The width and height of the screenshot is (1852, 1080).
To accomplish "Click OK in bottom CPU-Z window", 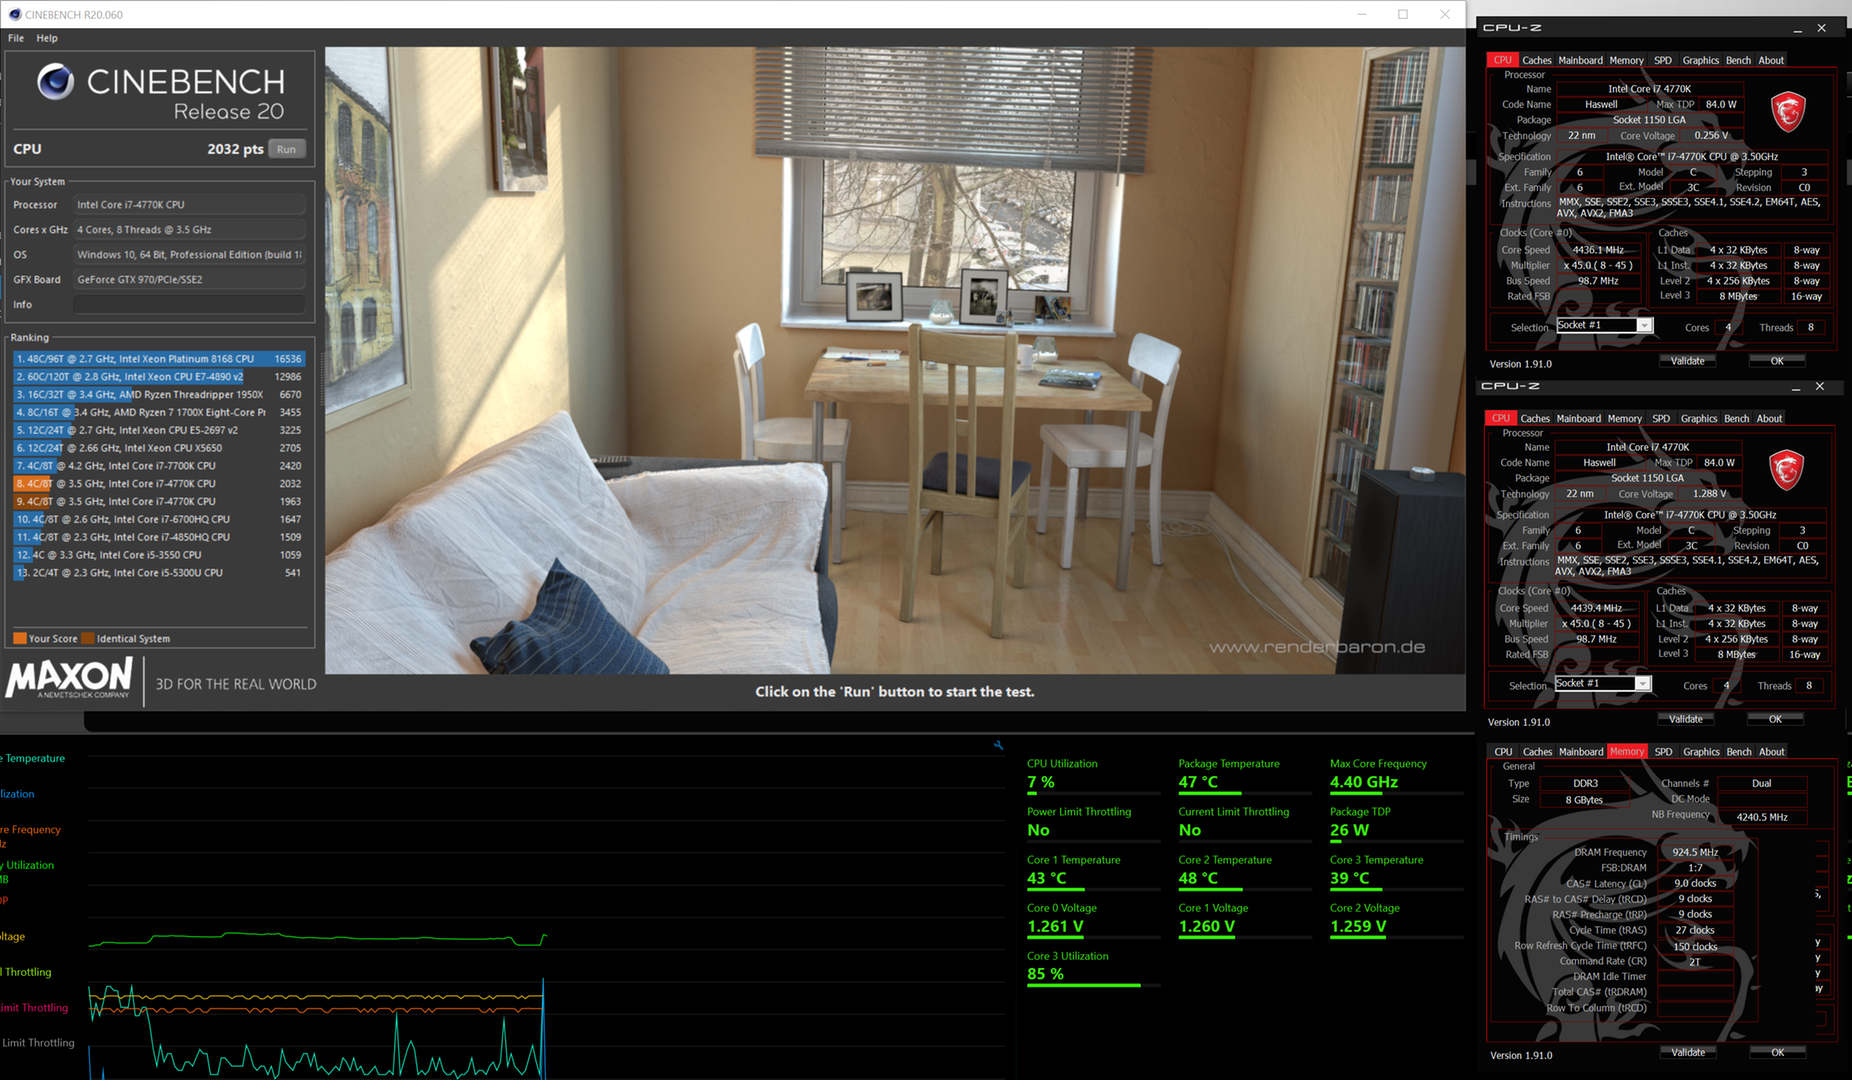I will pyautogui.click(x=1777, y=1052).
